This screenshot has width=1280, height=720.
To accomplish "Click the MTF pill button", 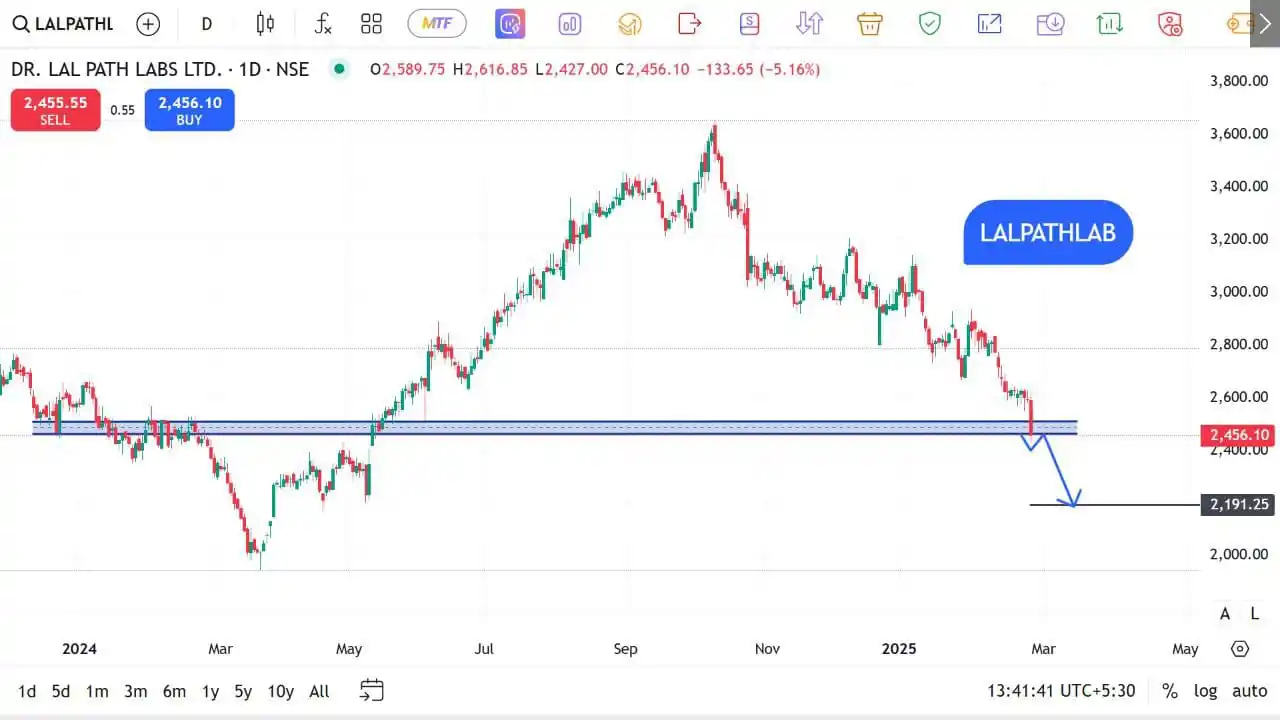I will point(437,24).
